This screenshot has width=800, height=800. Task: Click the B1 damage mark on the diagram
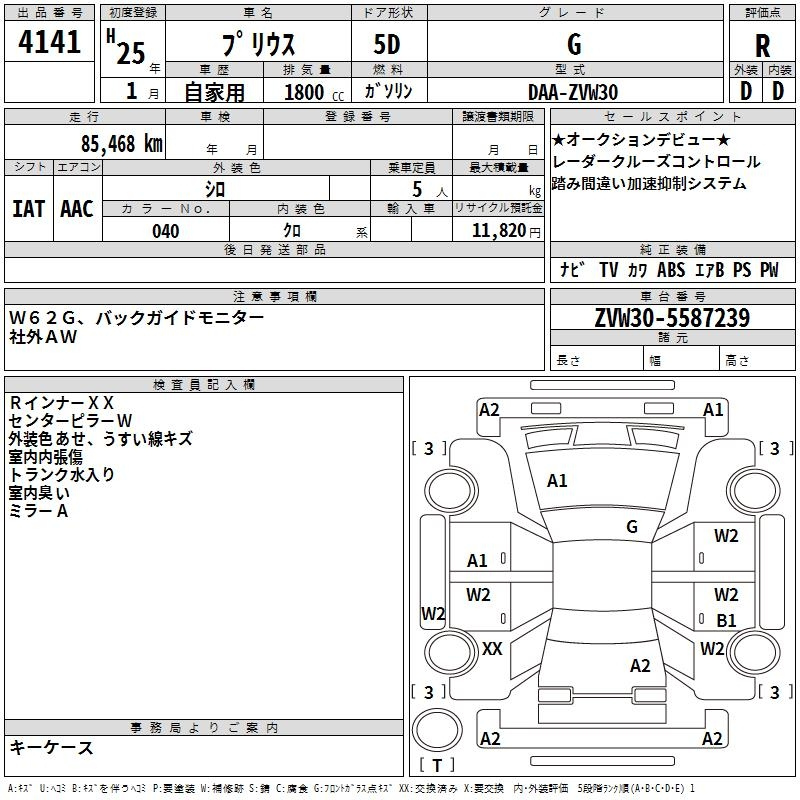point(726,620)
